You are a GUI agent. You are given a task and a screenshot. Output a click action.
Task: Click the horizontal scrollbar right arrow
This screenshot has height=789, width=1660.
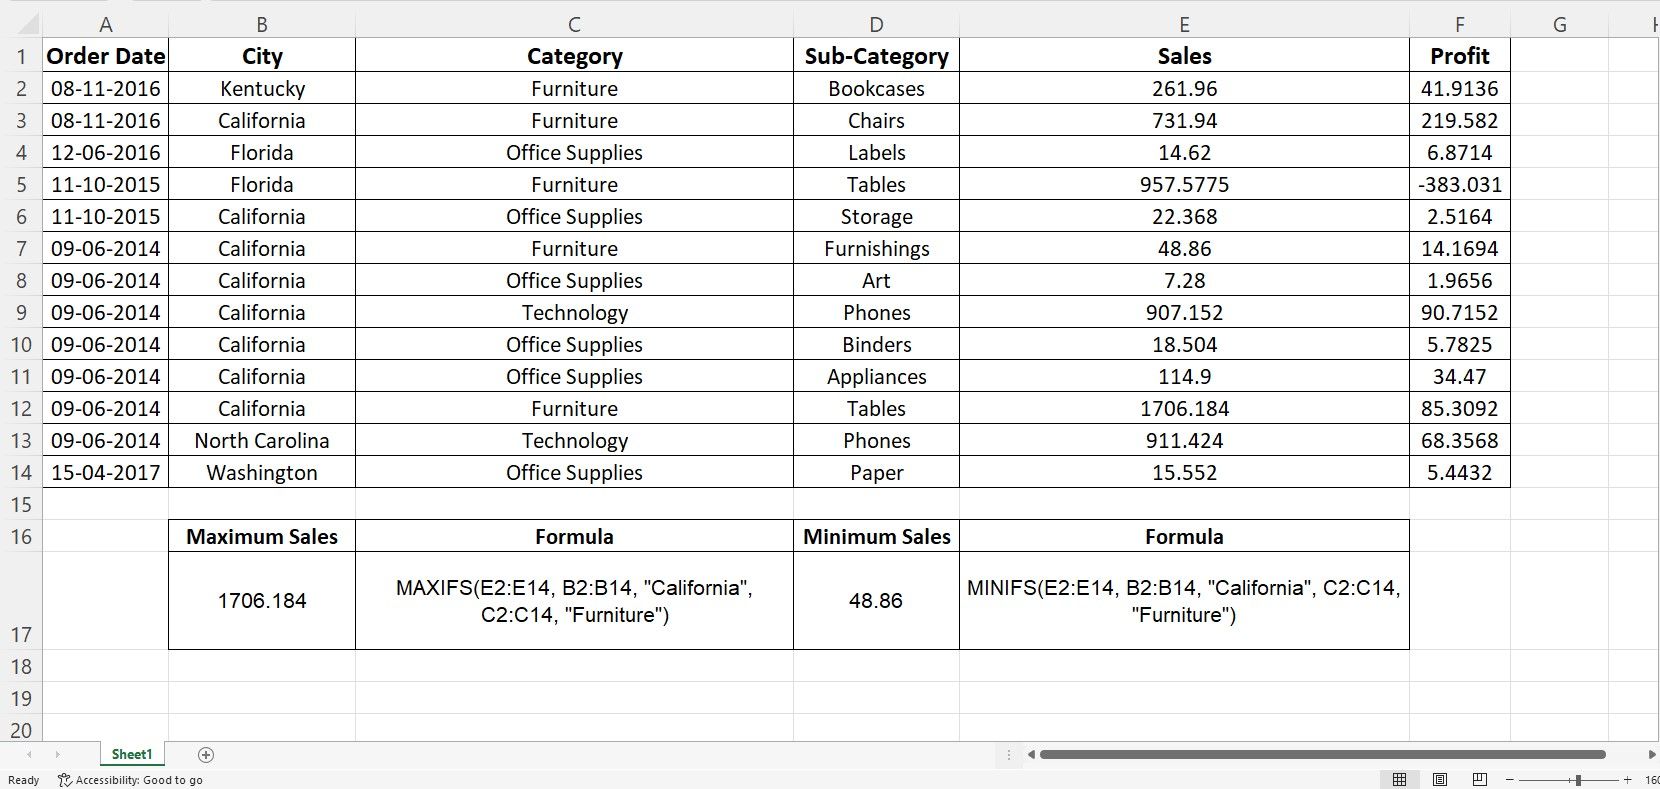click(x=1652, y=755)
